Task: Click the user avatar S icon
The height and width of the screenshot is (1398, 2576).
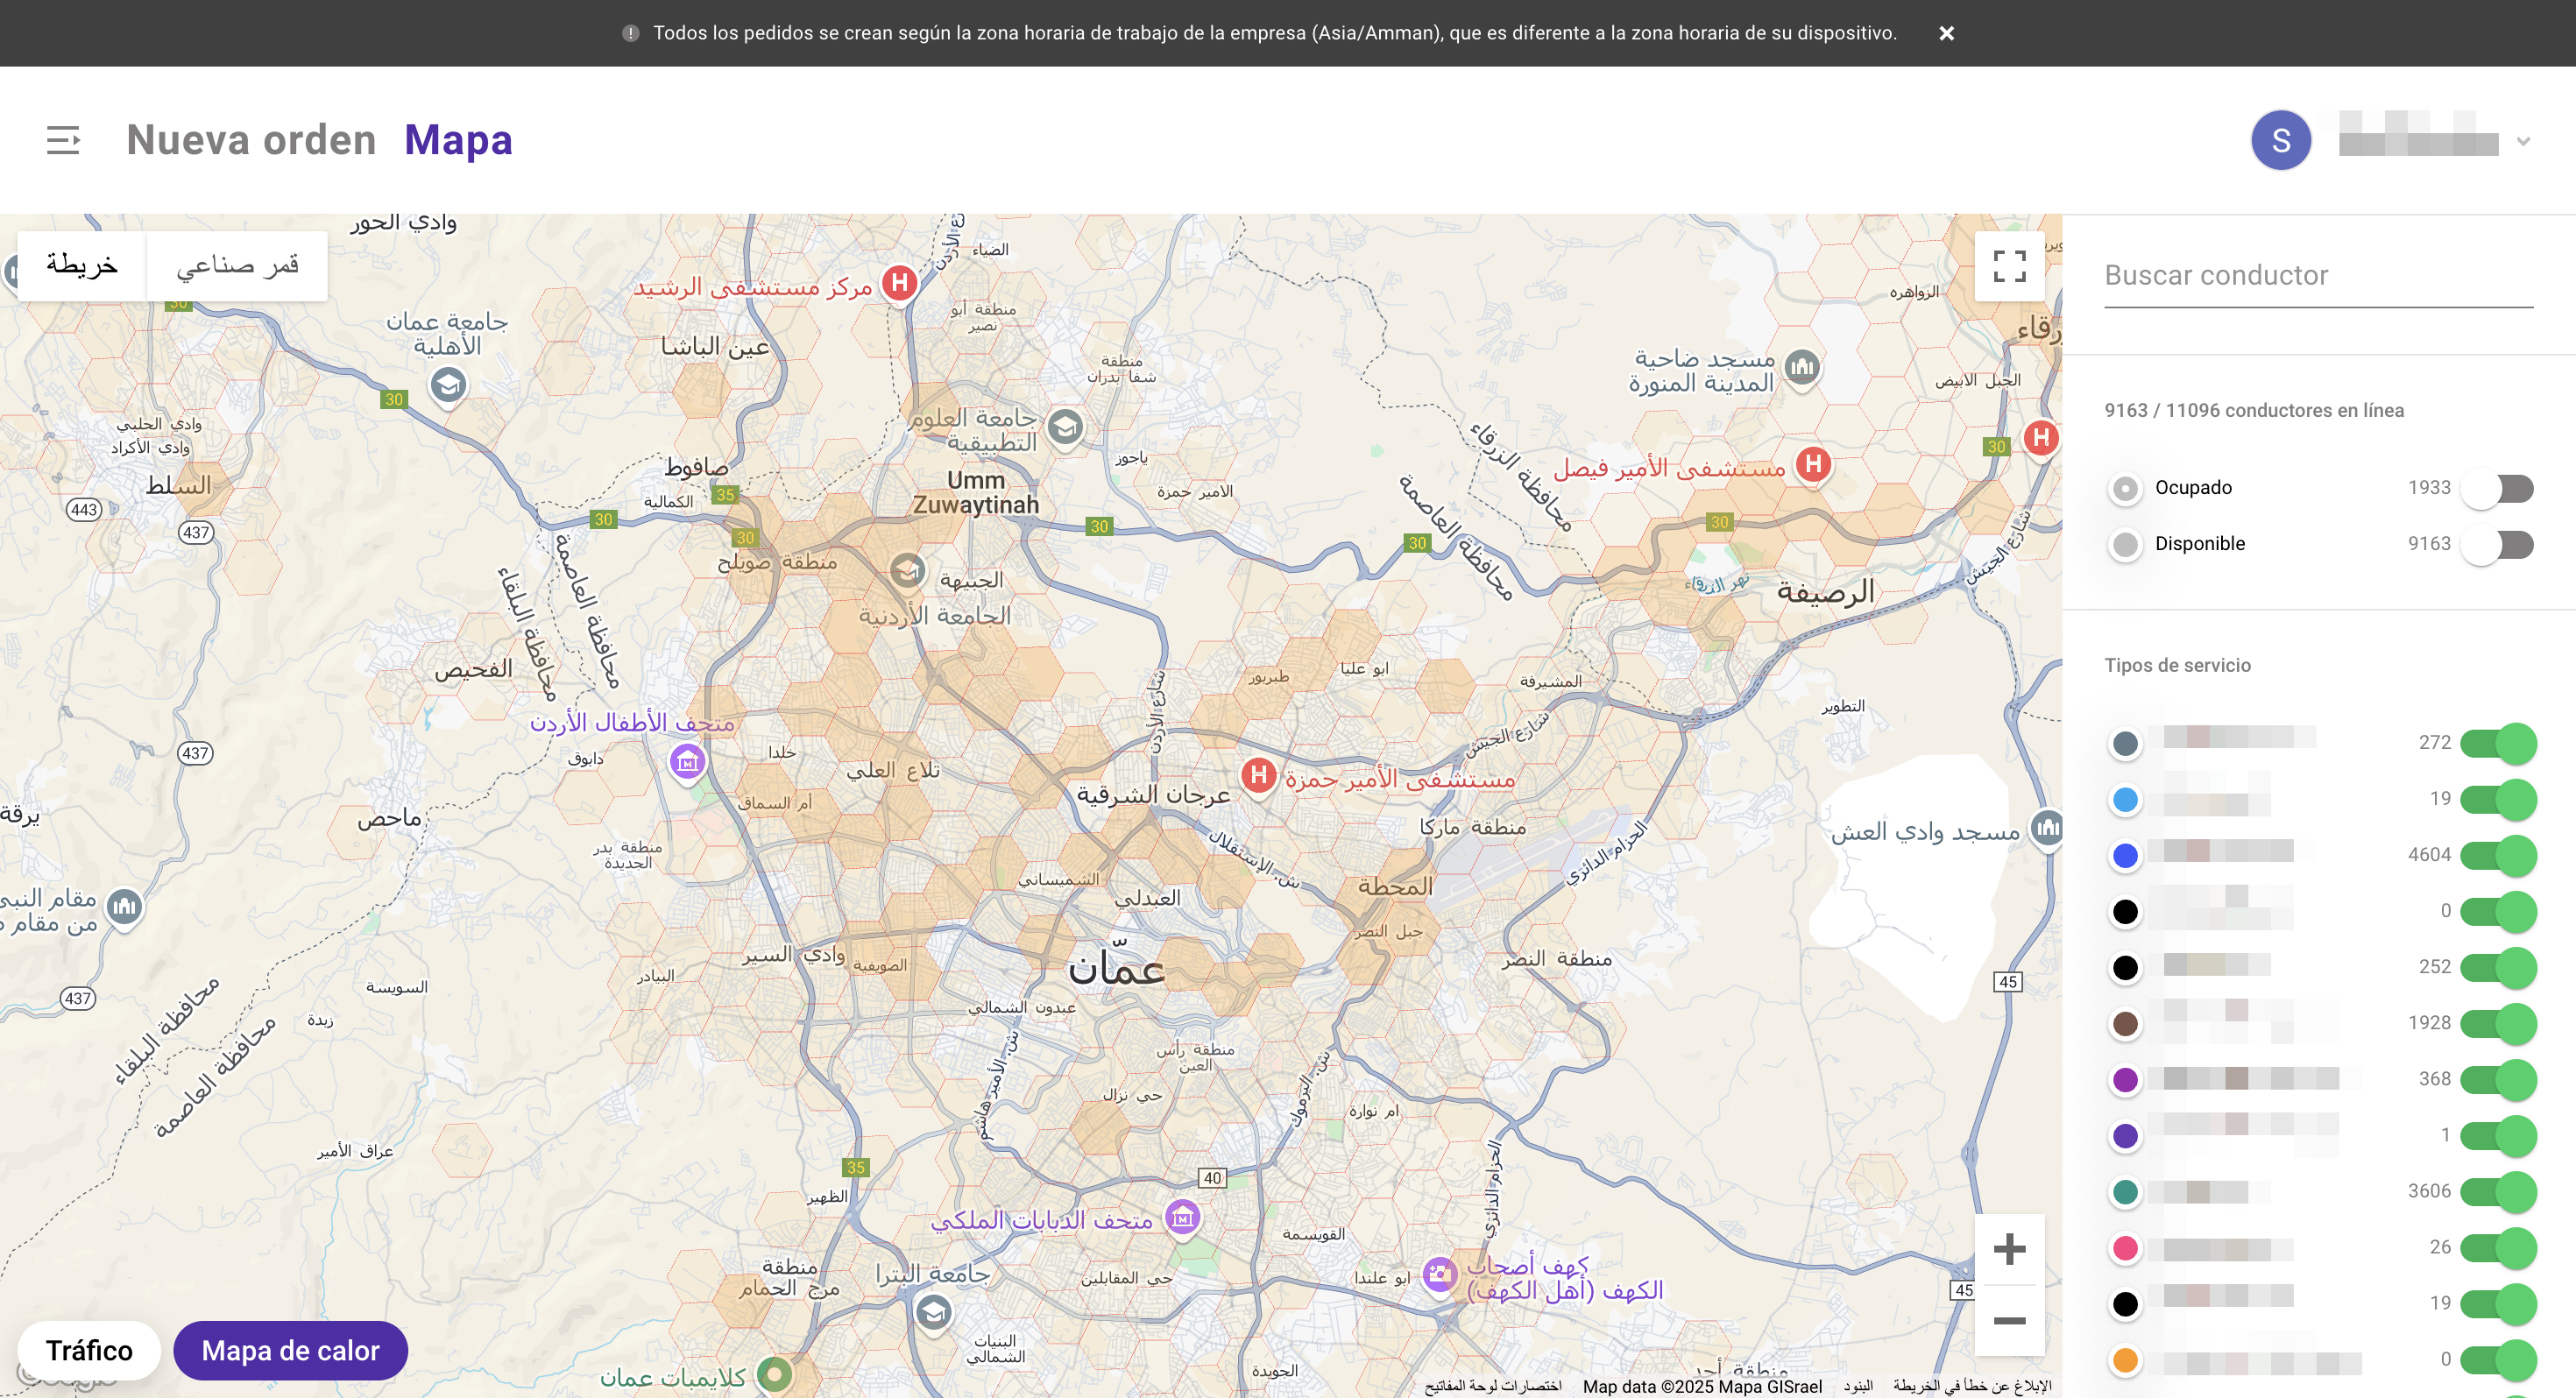Action: pyautogui.click(x=2280, y=140)
